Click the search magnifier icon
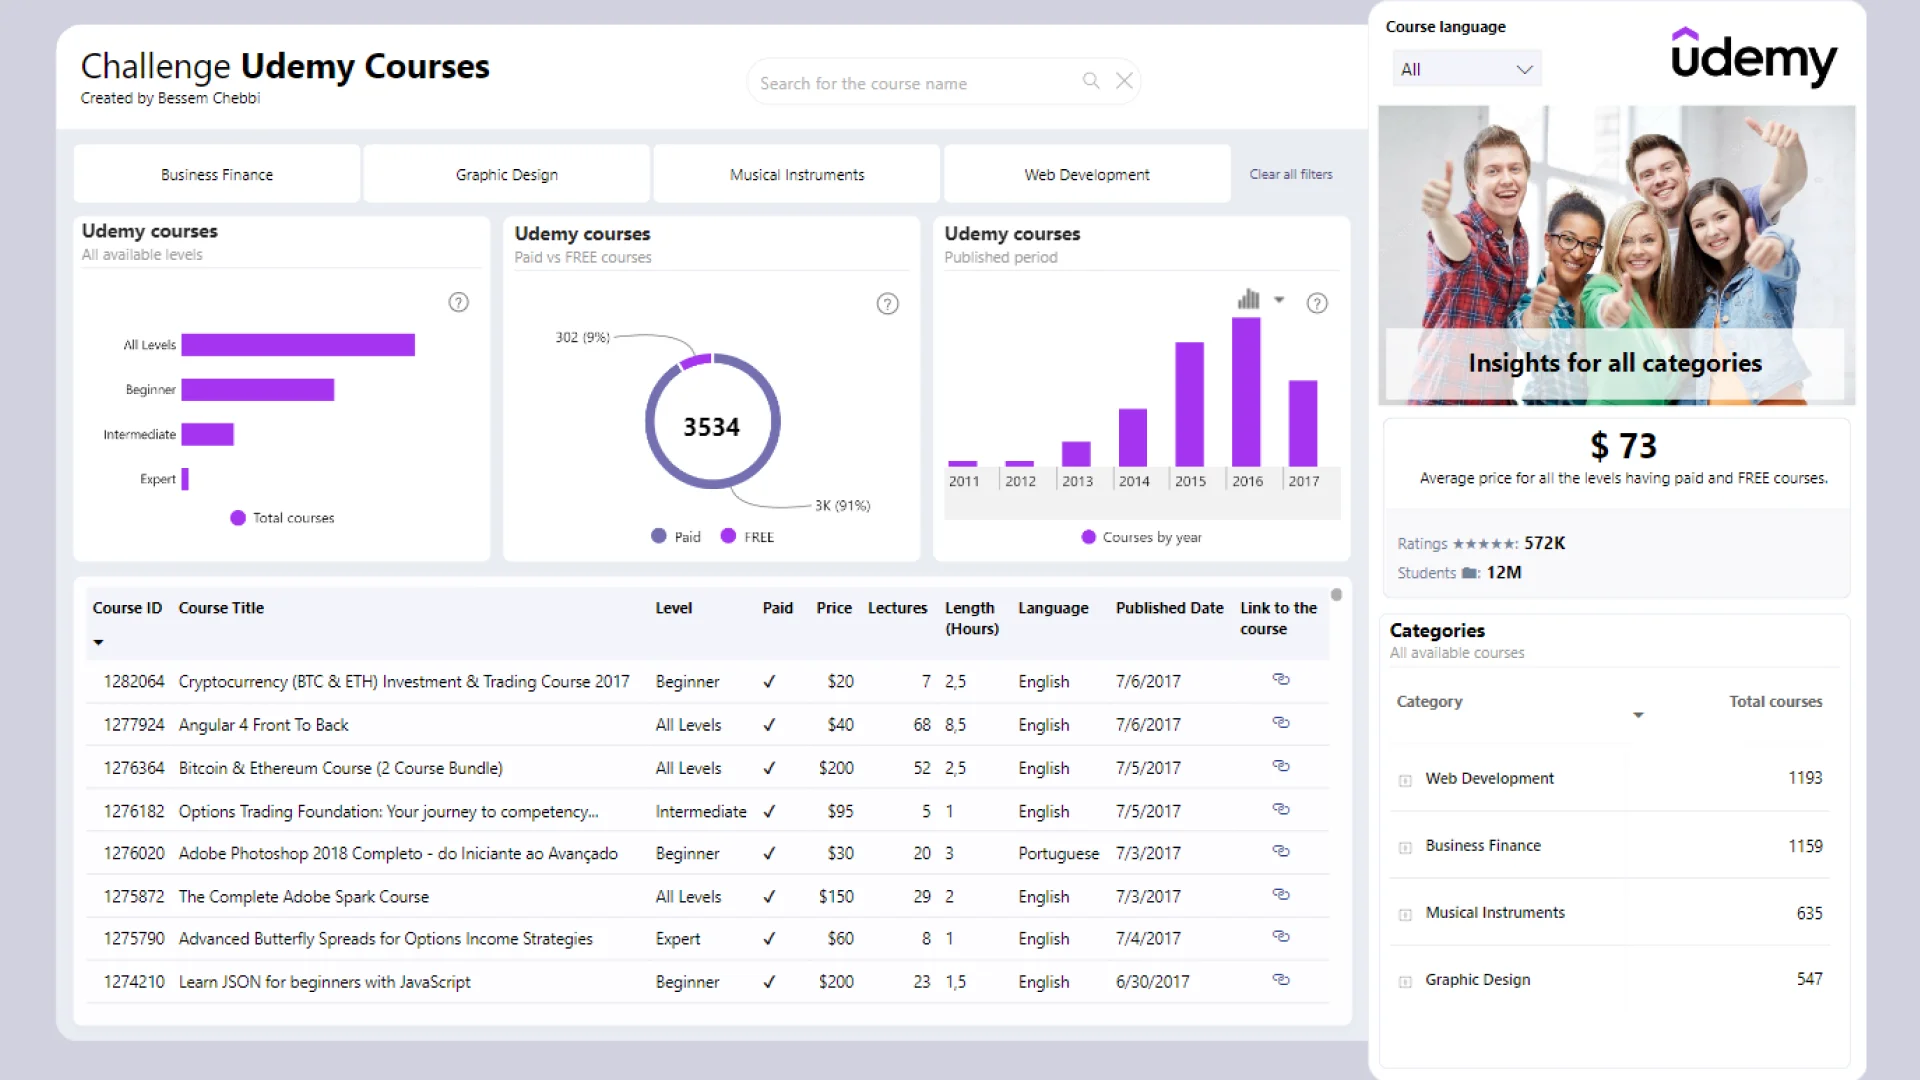The width and height of the screenshot is (1920, 1080). [1091, 81]
